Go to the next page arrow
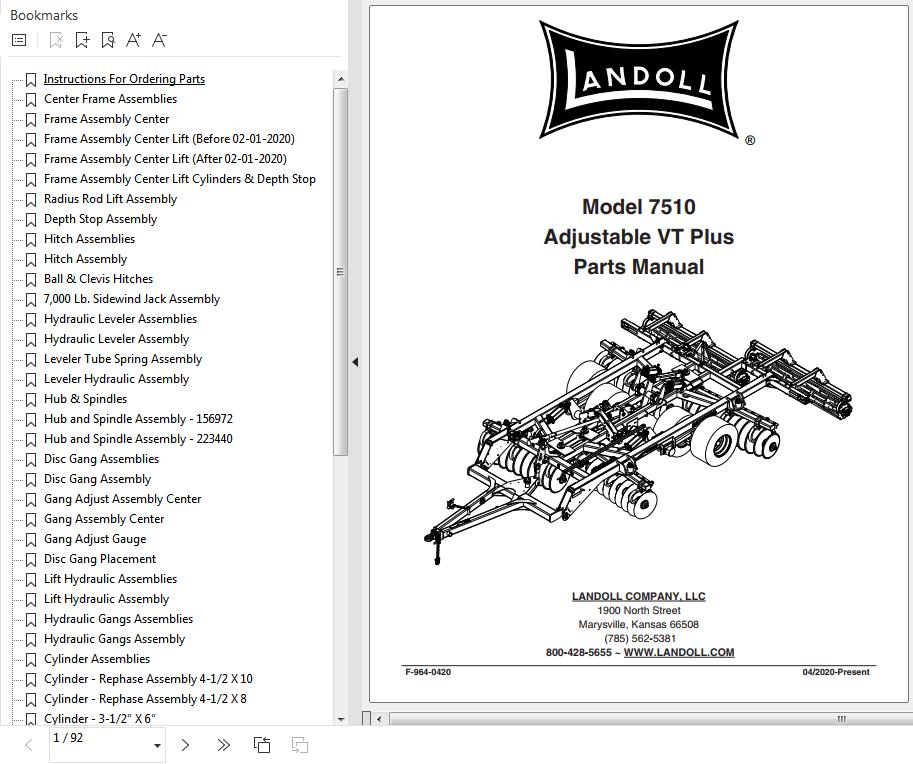Viewport: 913px width, 764px height. [185, 745]
